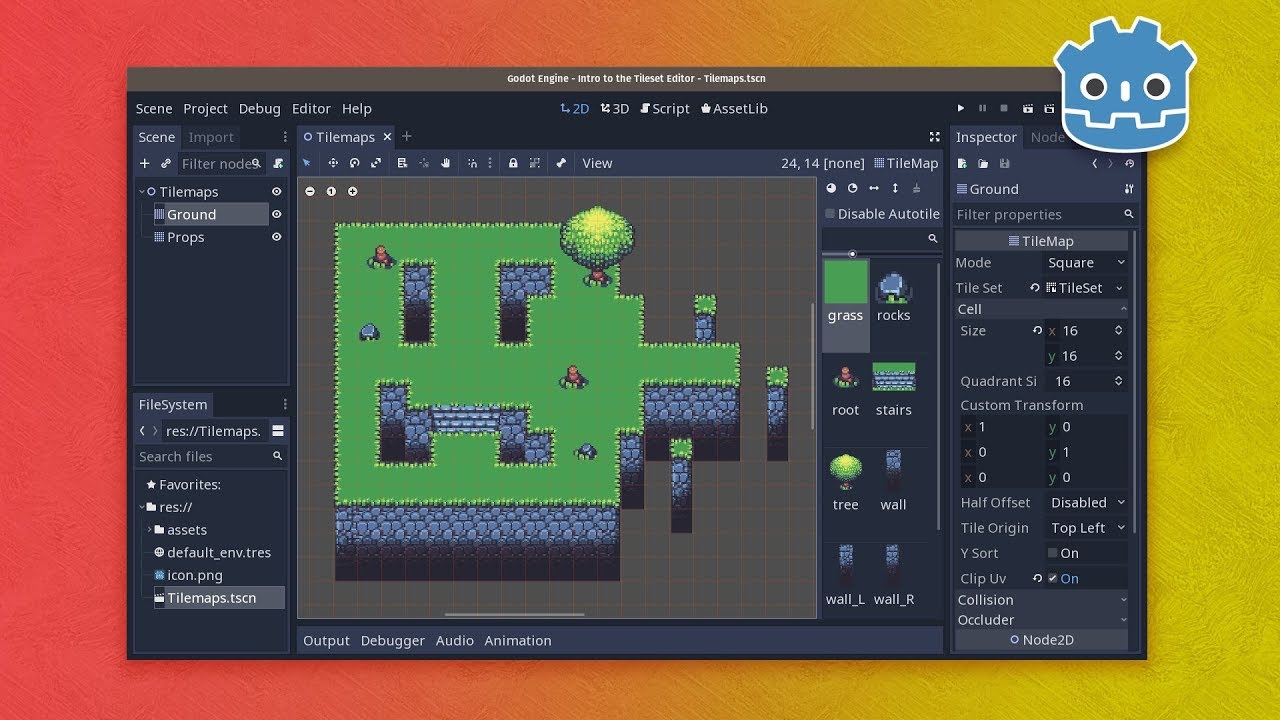Open the Output bottom panel
The width and height of the screenshot is (1280, 720).
click(326, 641)
